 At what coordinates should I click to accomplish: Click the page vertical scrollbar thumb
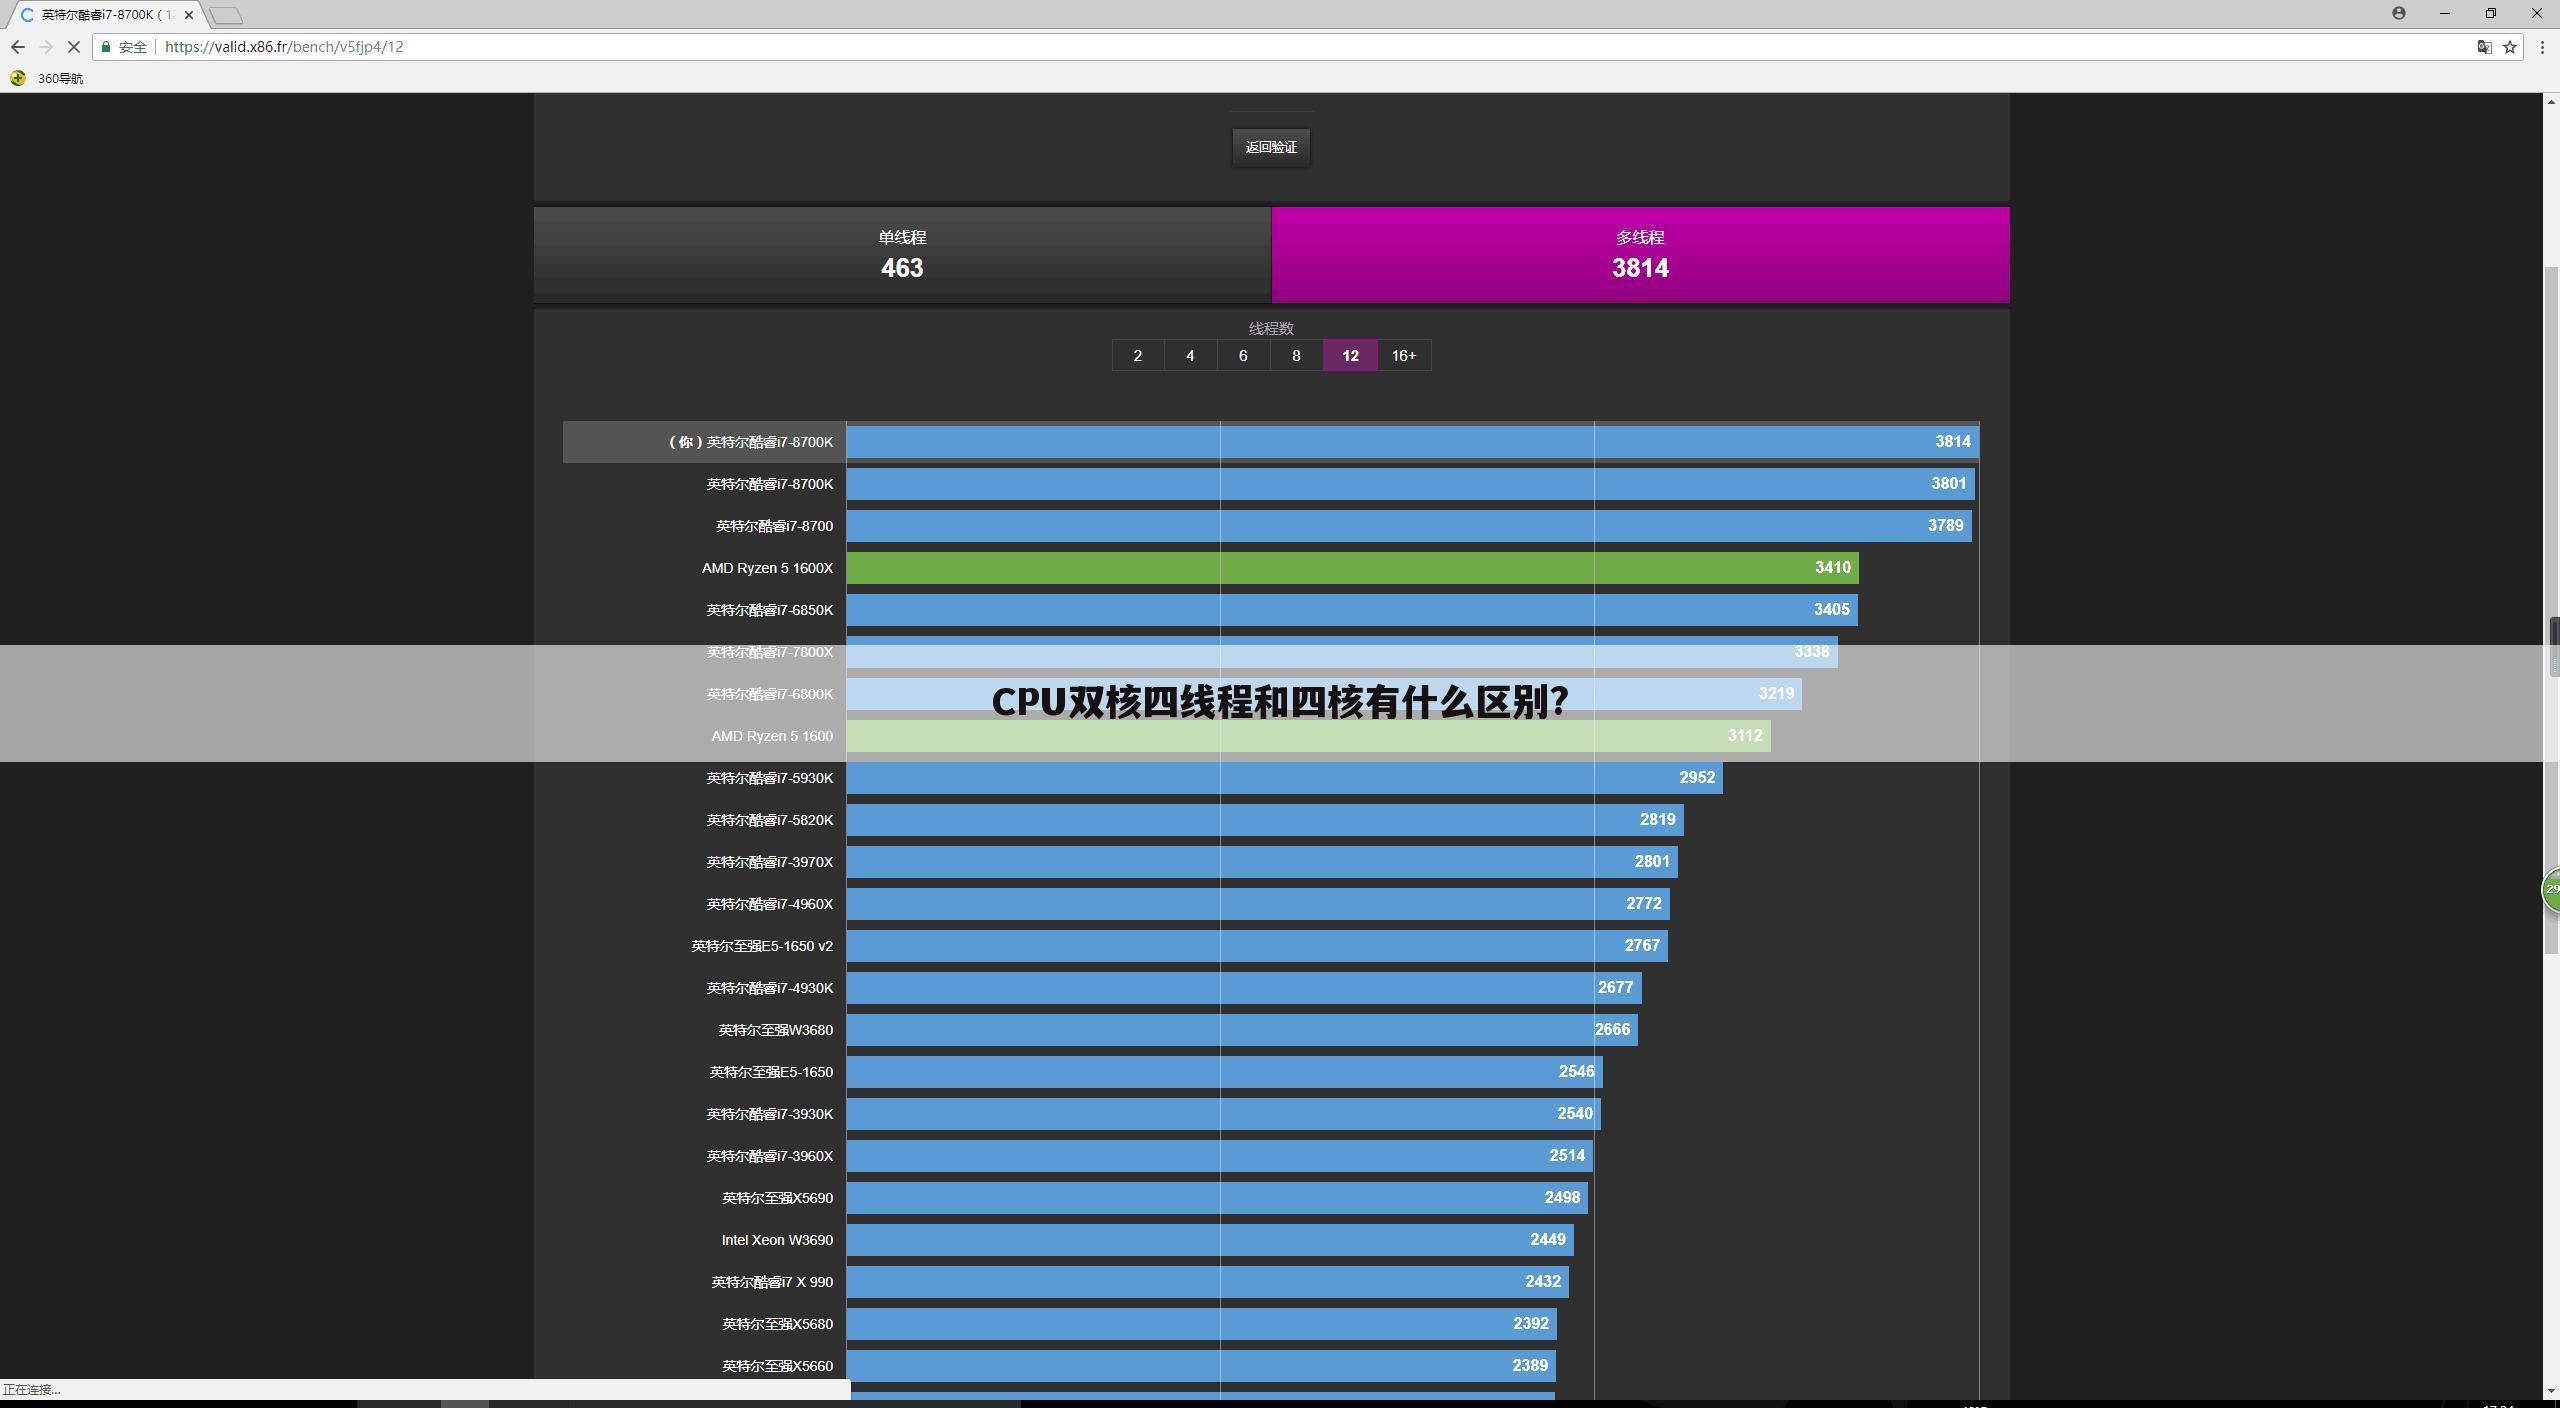2551,610
